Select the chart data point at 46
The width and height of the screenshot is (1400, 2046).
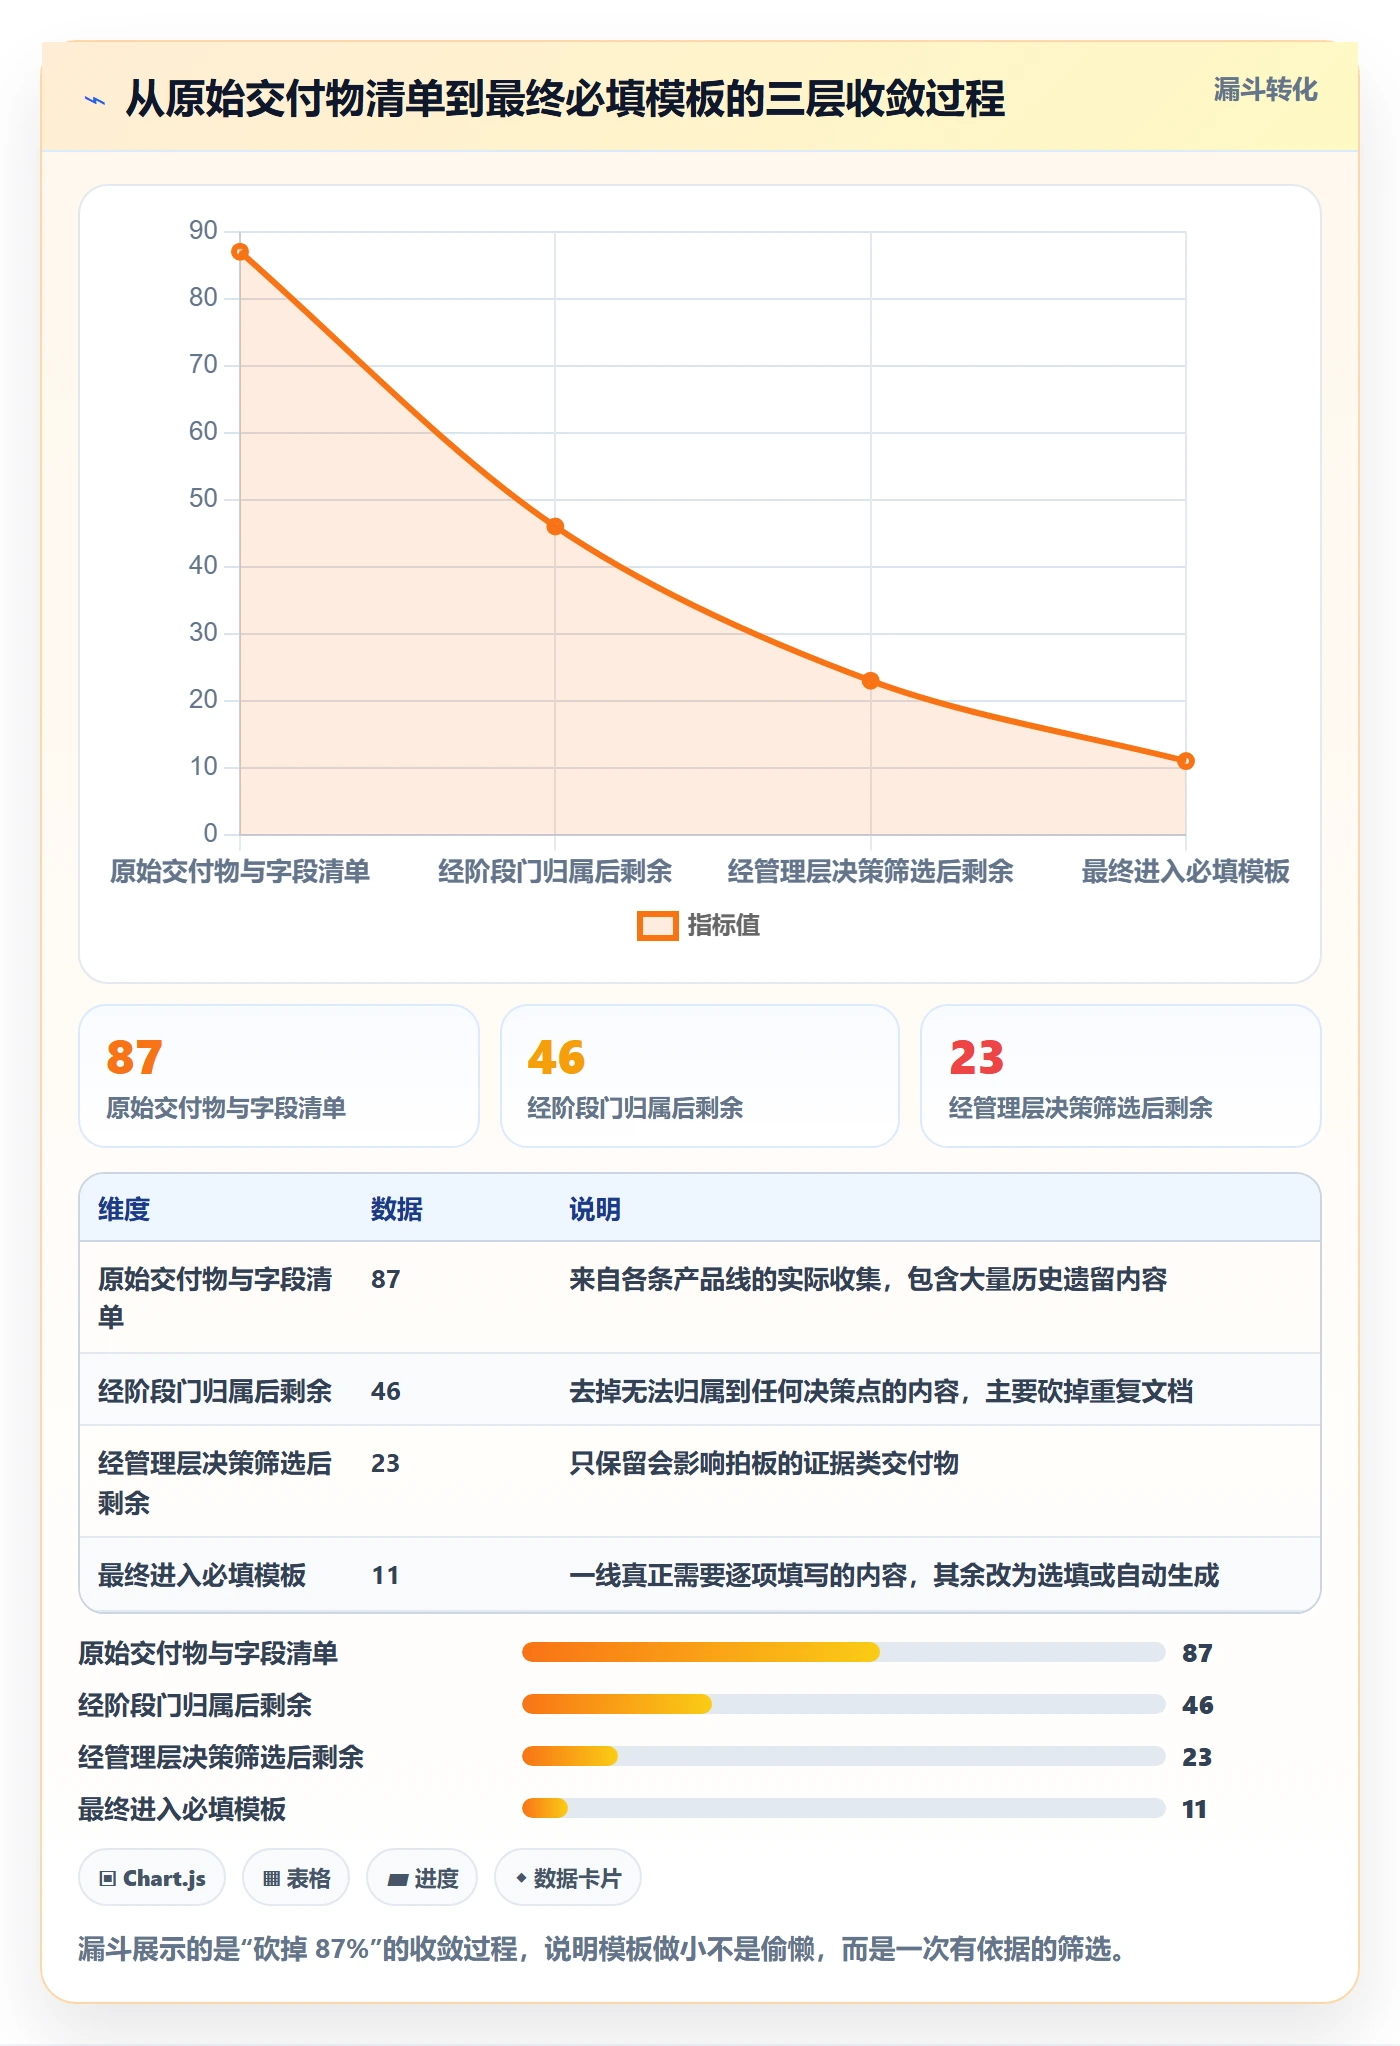tap(555, 527)
